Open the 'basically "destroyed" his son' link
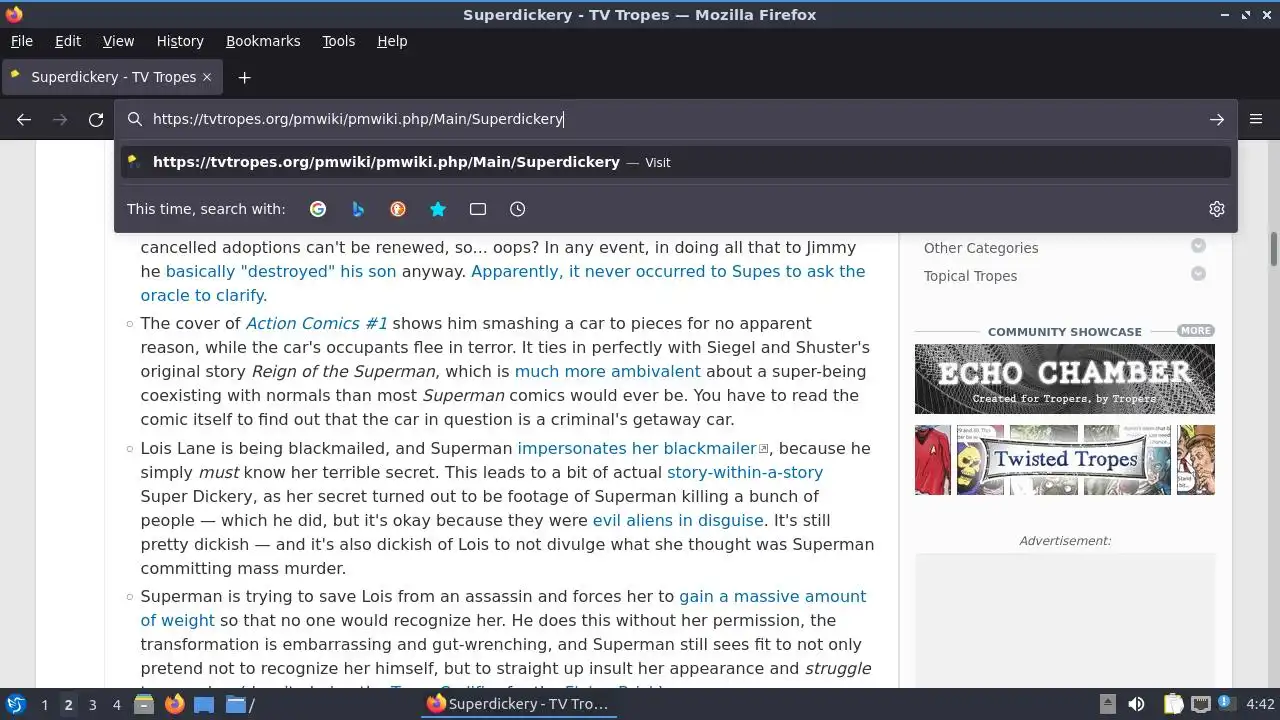The image size is (1280, 720). point(281,271)
